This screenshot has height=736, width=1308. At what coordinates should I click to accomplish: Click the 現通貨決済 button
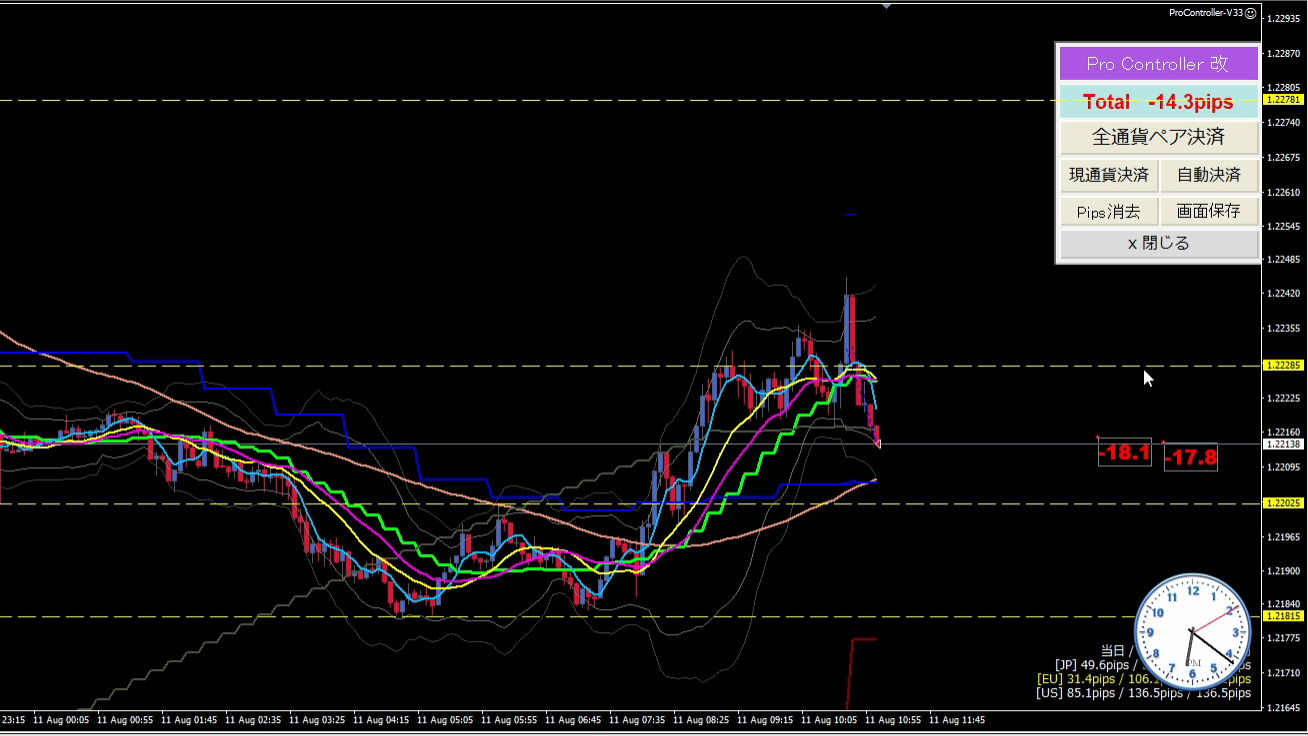click(x=1109, y=175)
